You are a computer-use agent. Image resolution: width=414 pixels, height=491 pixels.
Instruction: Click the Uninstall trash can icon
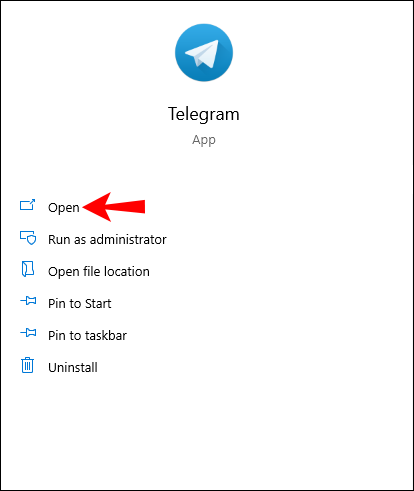click(27, 365)
